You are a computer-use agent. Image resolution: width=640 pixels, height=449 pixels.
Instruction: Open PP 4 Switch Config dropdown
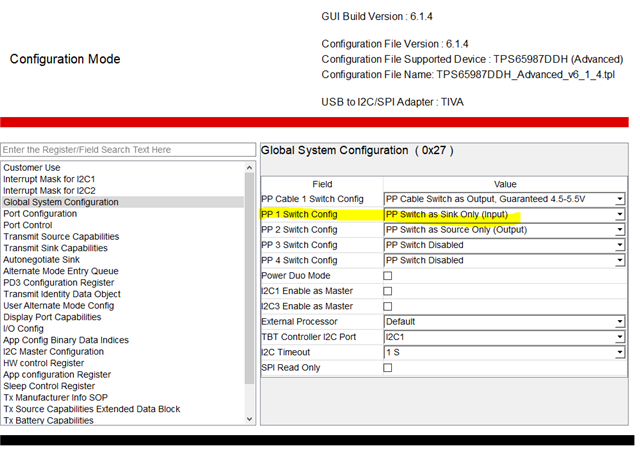[x=504, y=260]
